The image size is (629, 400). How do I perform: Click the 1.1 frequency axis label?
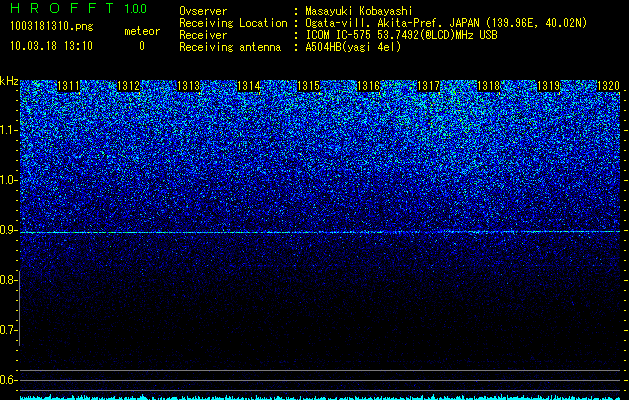tap(9, 130)
